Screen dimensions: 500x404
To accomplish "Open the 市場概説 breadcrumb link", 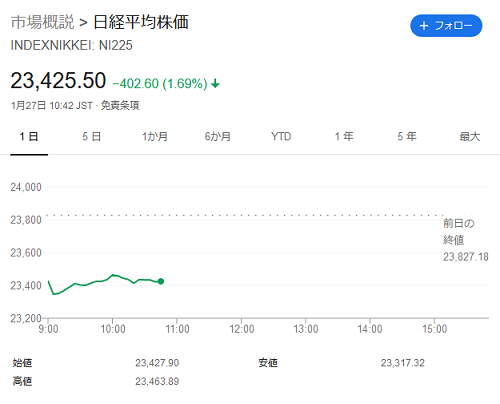I will 42,22.
